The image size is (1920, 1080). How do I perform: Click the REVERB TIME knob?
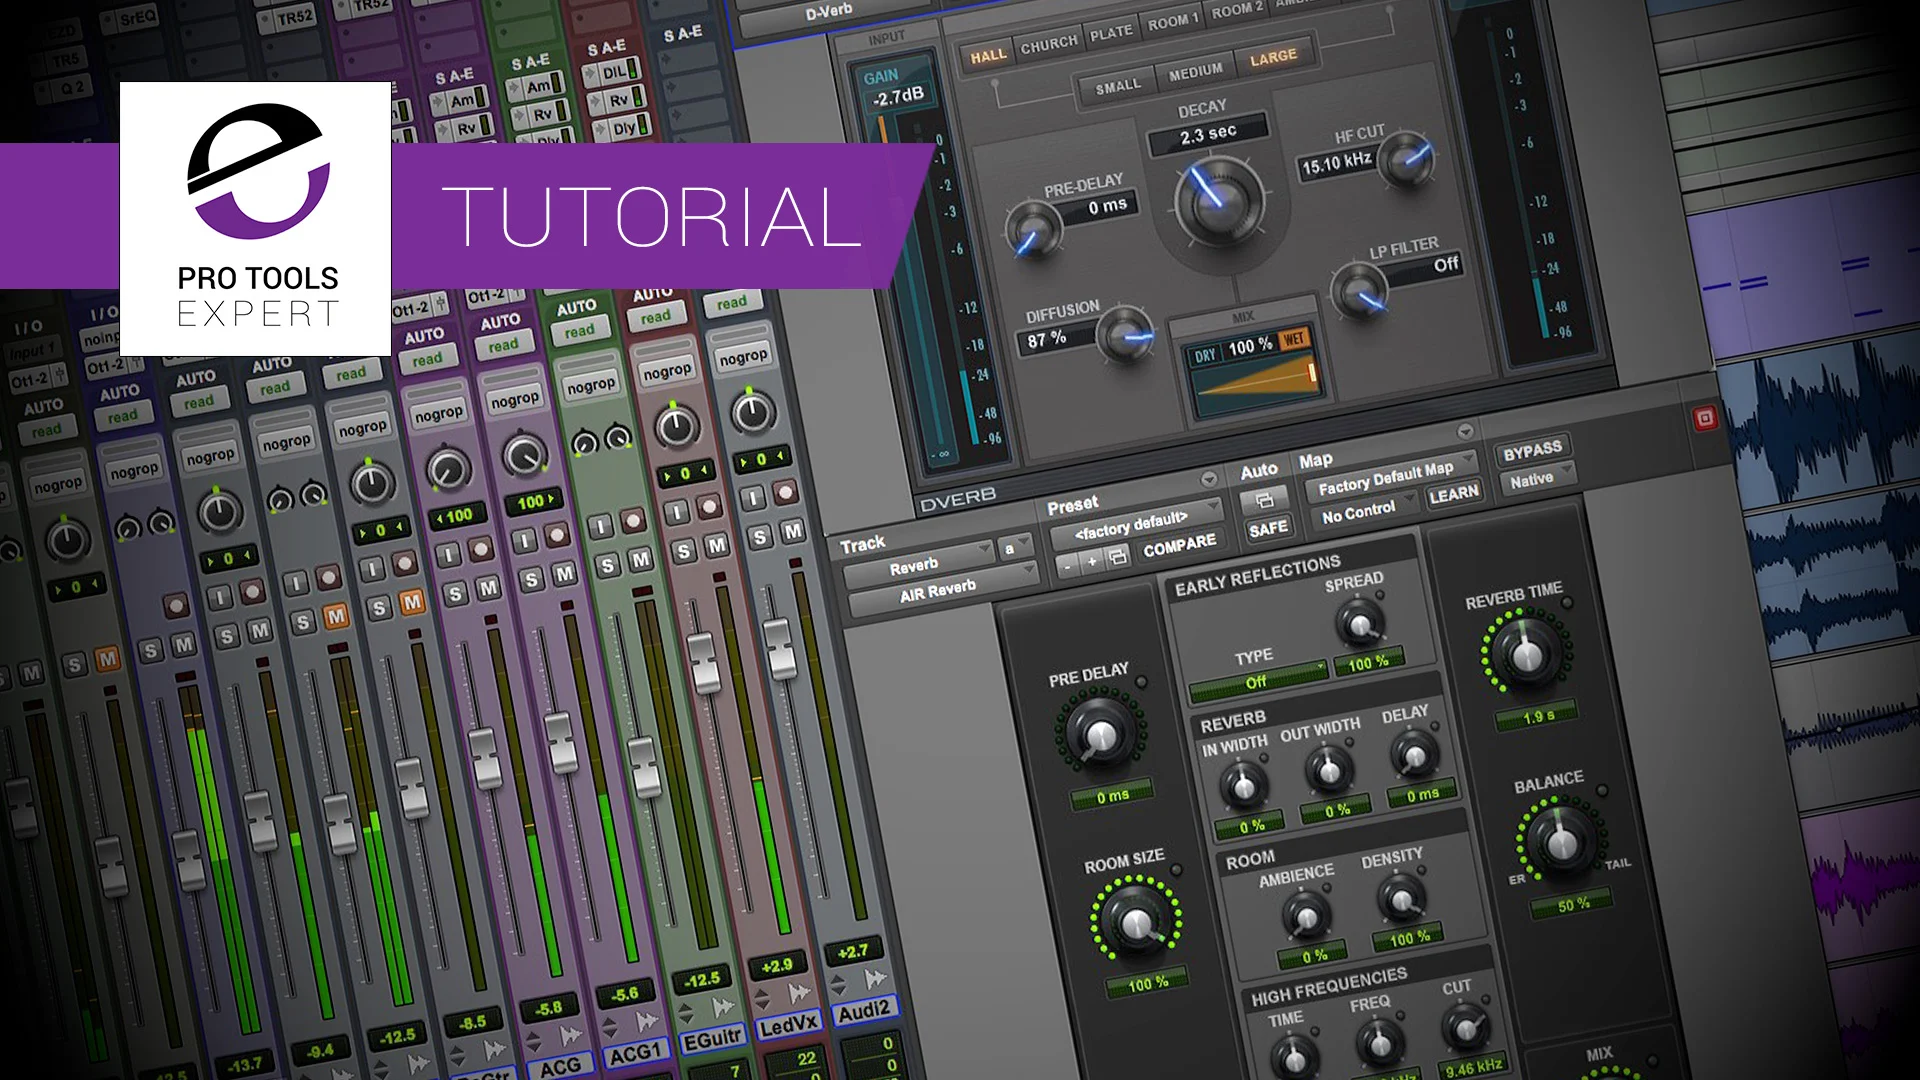(x=1525, y=655)
